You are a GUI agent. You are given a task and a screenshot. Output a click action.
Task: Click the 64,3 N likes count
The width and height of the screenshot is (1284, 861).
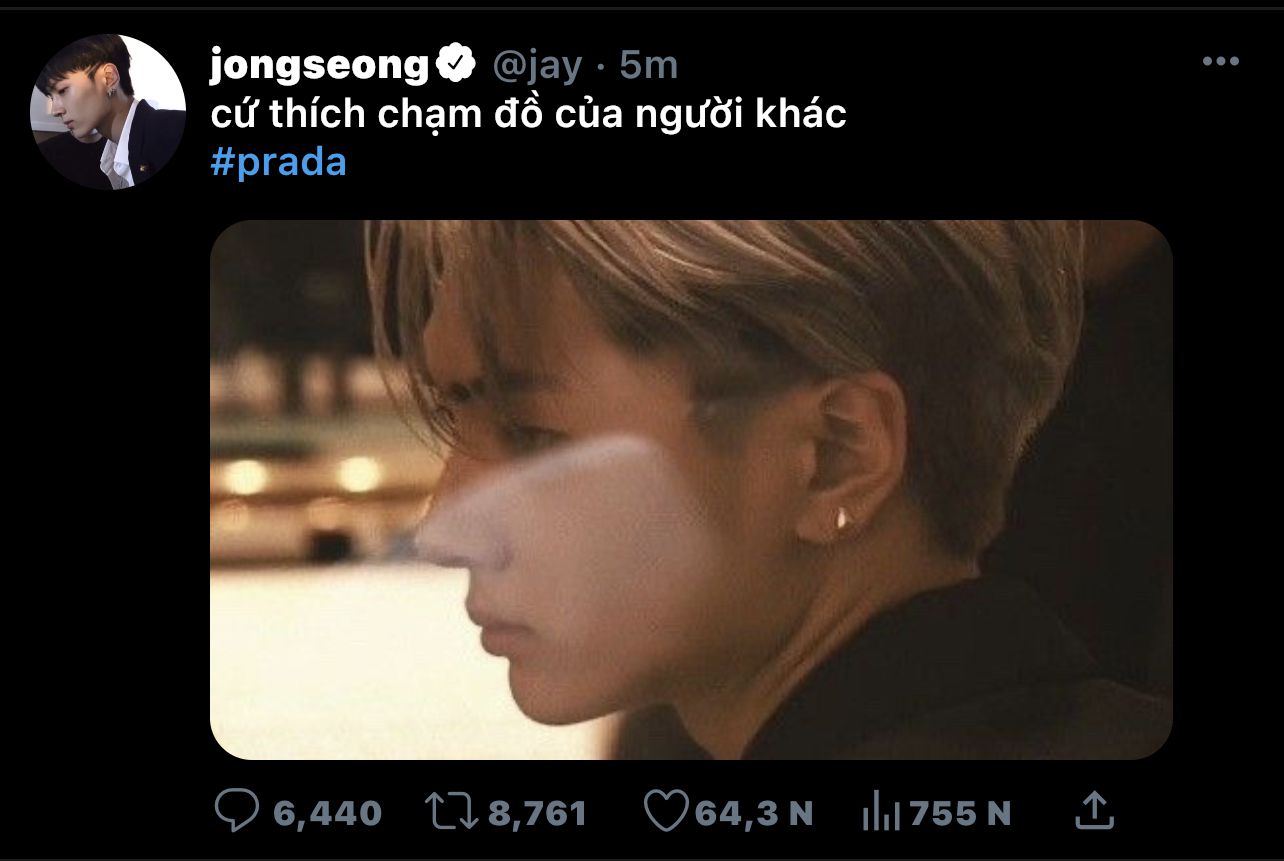[754, 813]
